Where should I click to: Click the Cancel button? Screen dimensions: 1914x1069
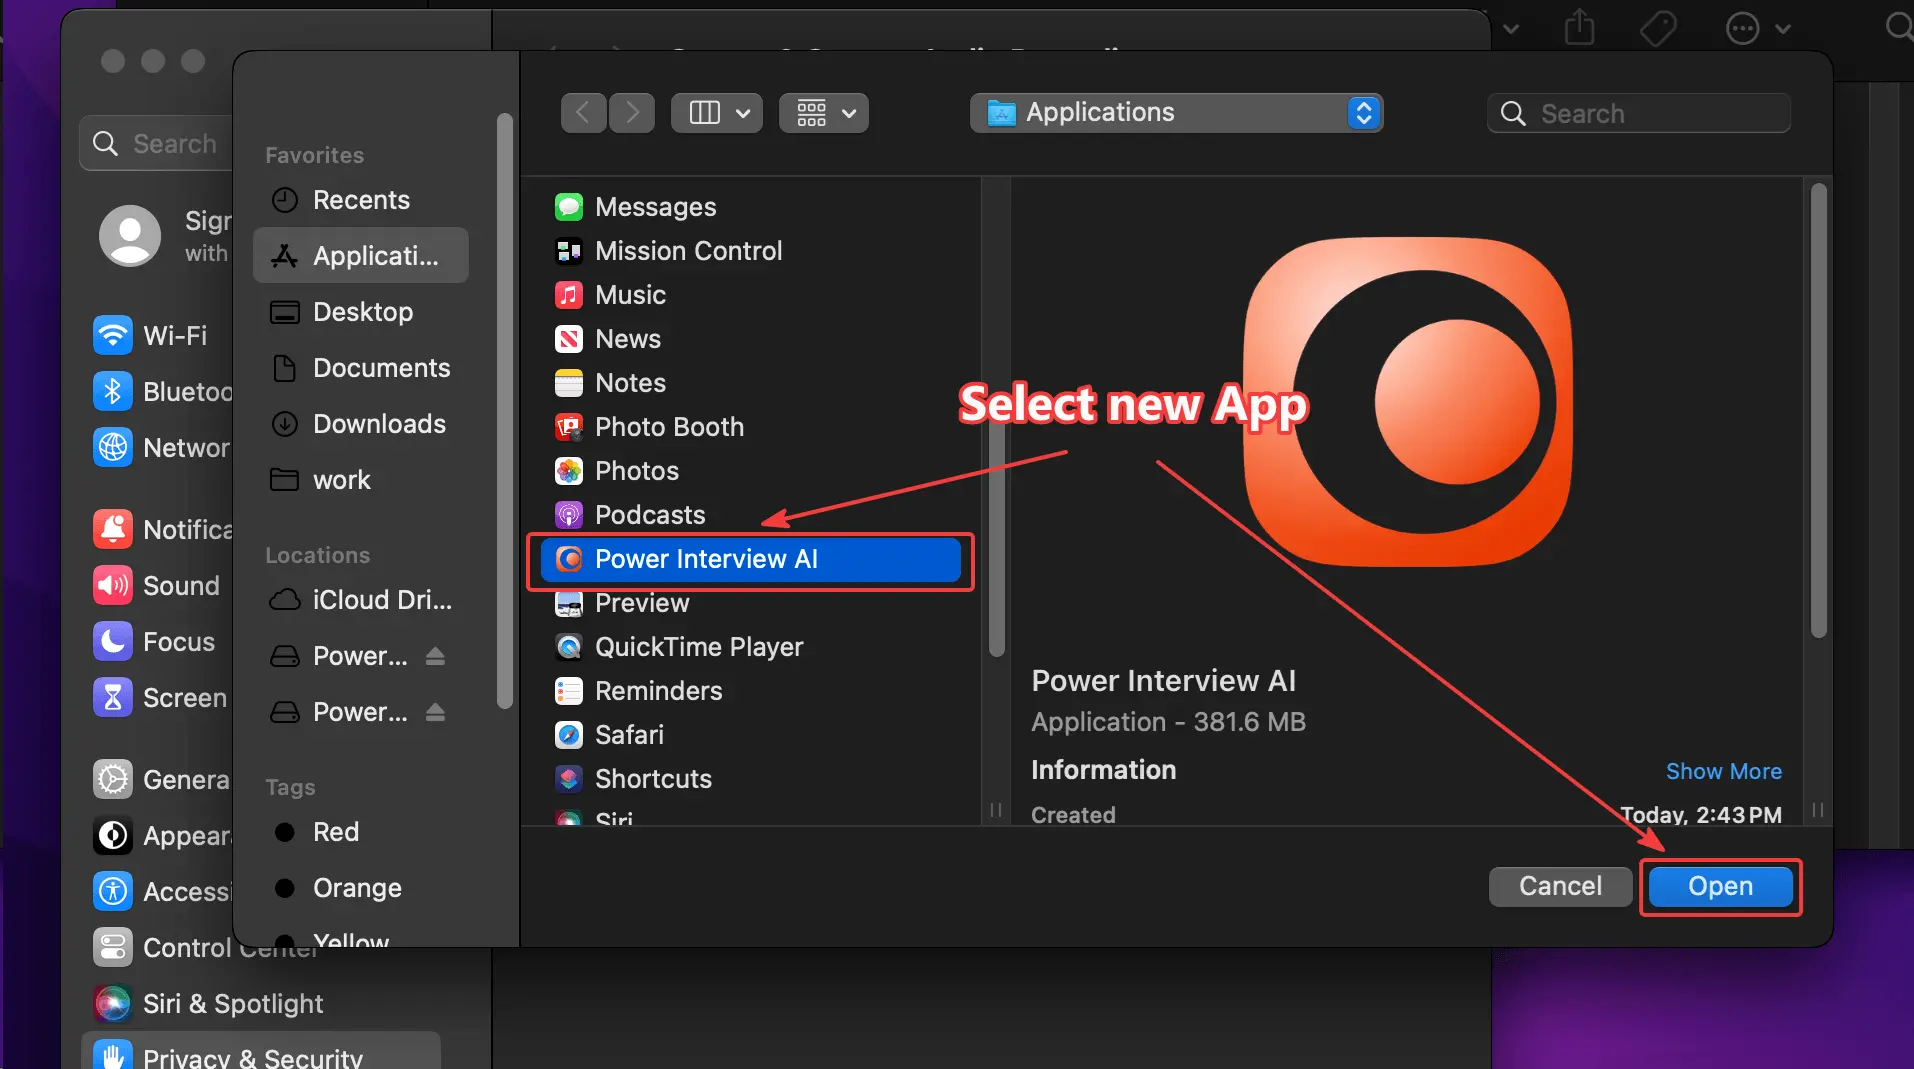tap(1560, 886)
